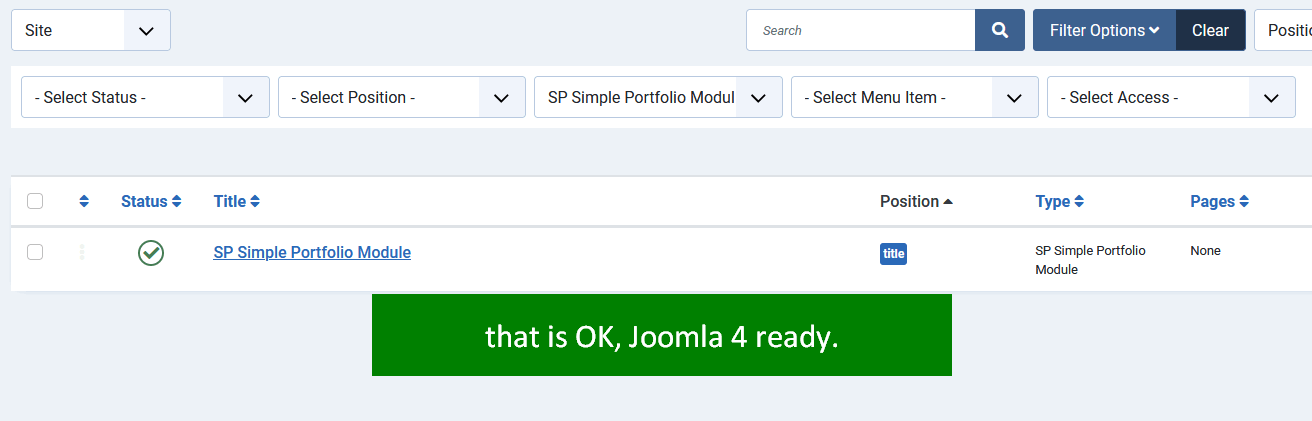Sort the table by Pages column
This screenshot has height=421, width=1312.
tap(1220, 201)
